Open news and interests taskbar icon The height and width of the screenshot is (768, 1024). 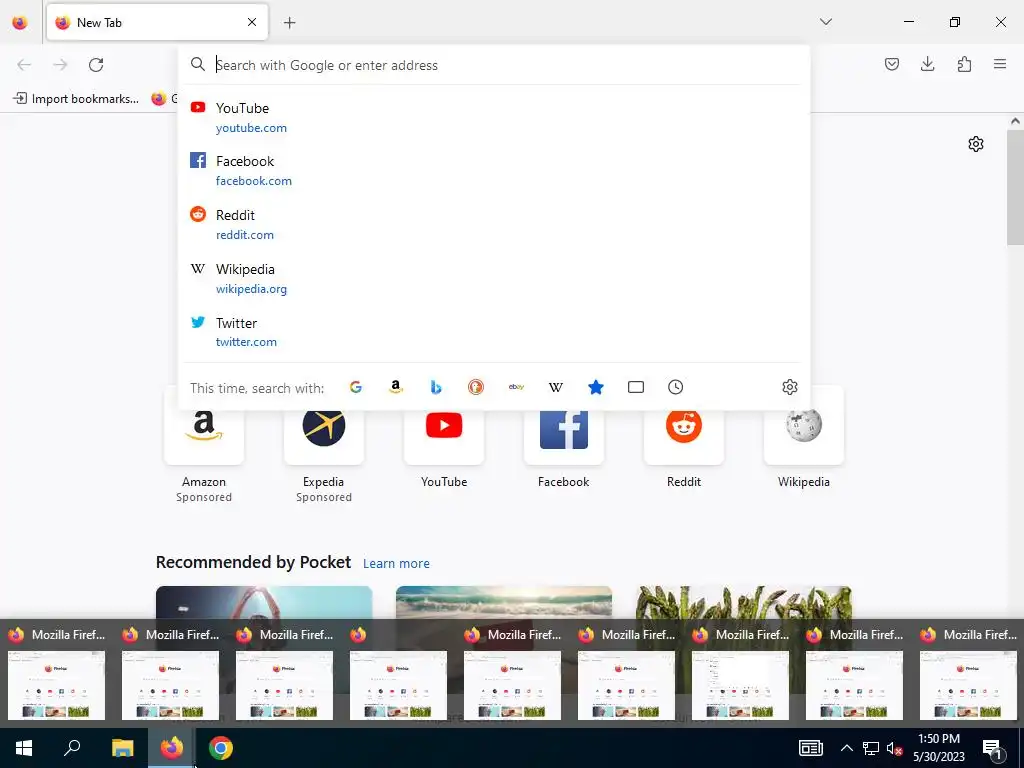pos(810,748)
